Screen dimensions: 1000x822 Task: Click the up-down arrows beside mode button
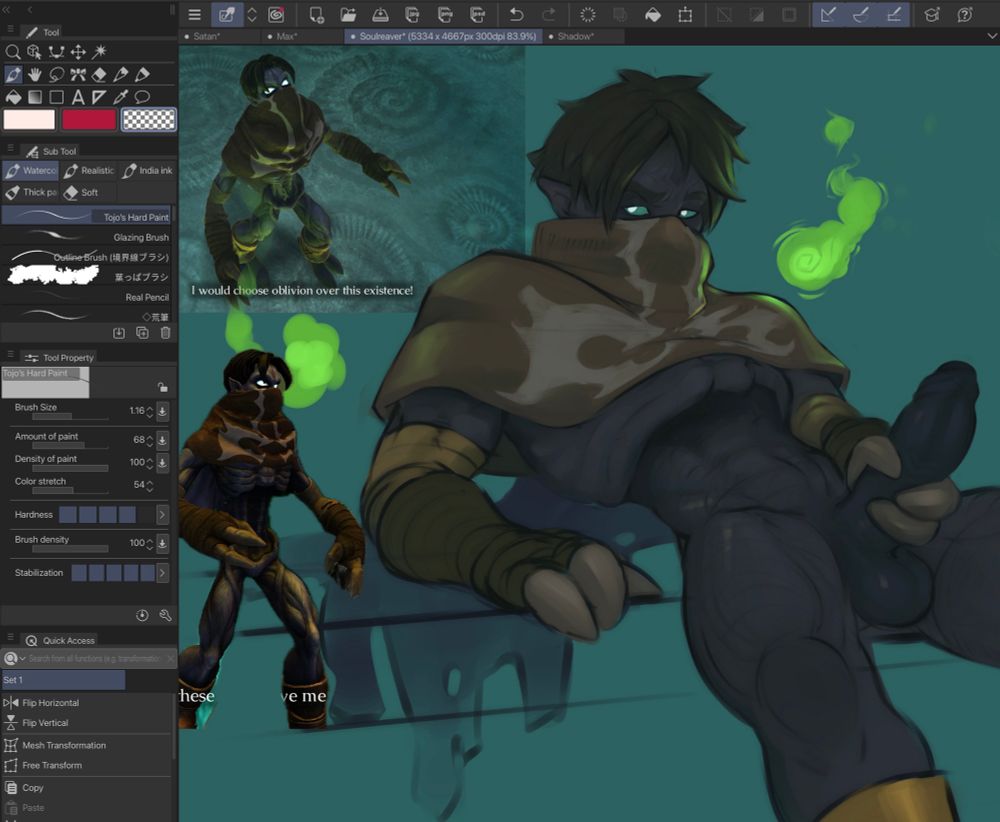click(x=252, y=15)
